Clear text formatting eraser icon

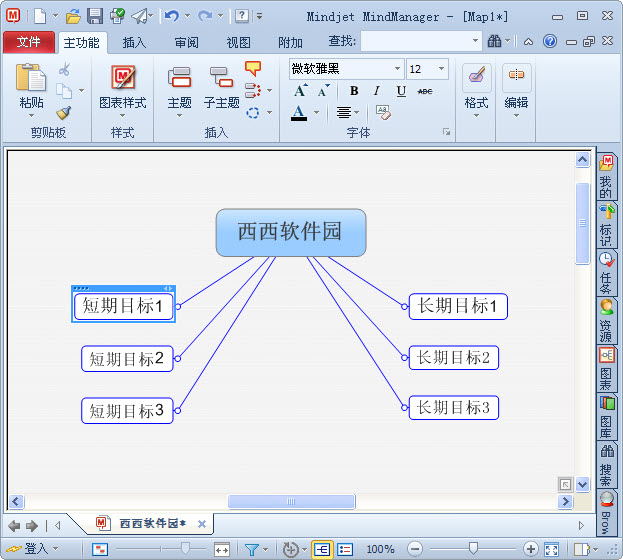click(x=383, y=113)
